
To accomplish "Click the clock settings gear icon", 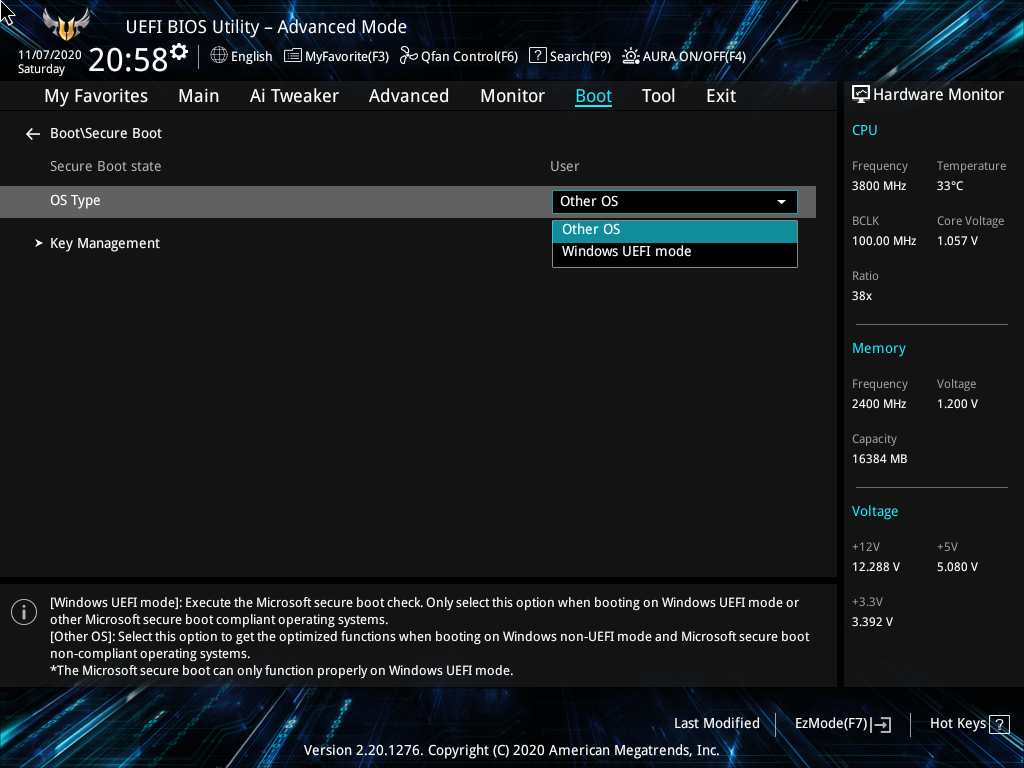I will pyautogui.click(x=179, y=52).
